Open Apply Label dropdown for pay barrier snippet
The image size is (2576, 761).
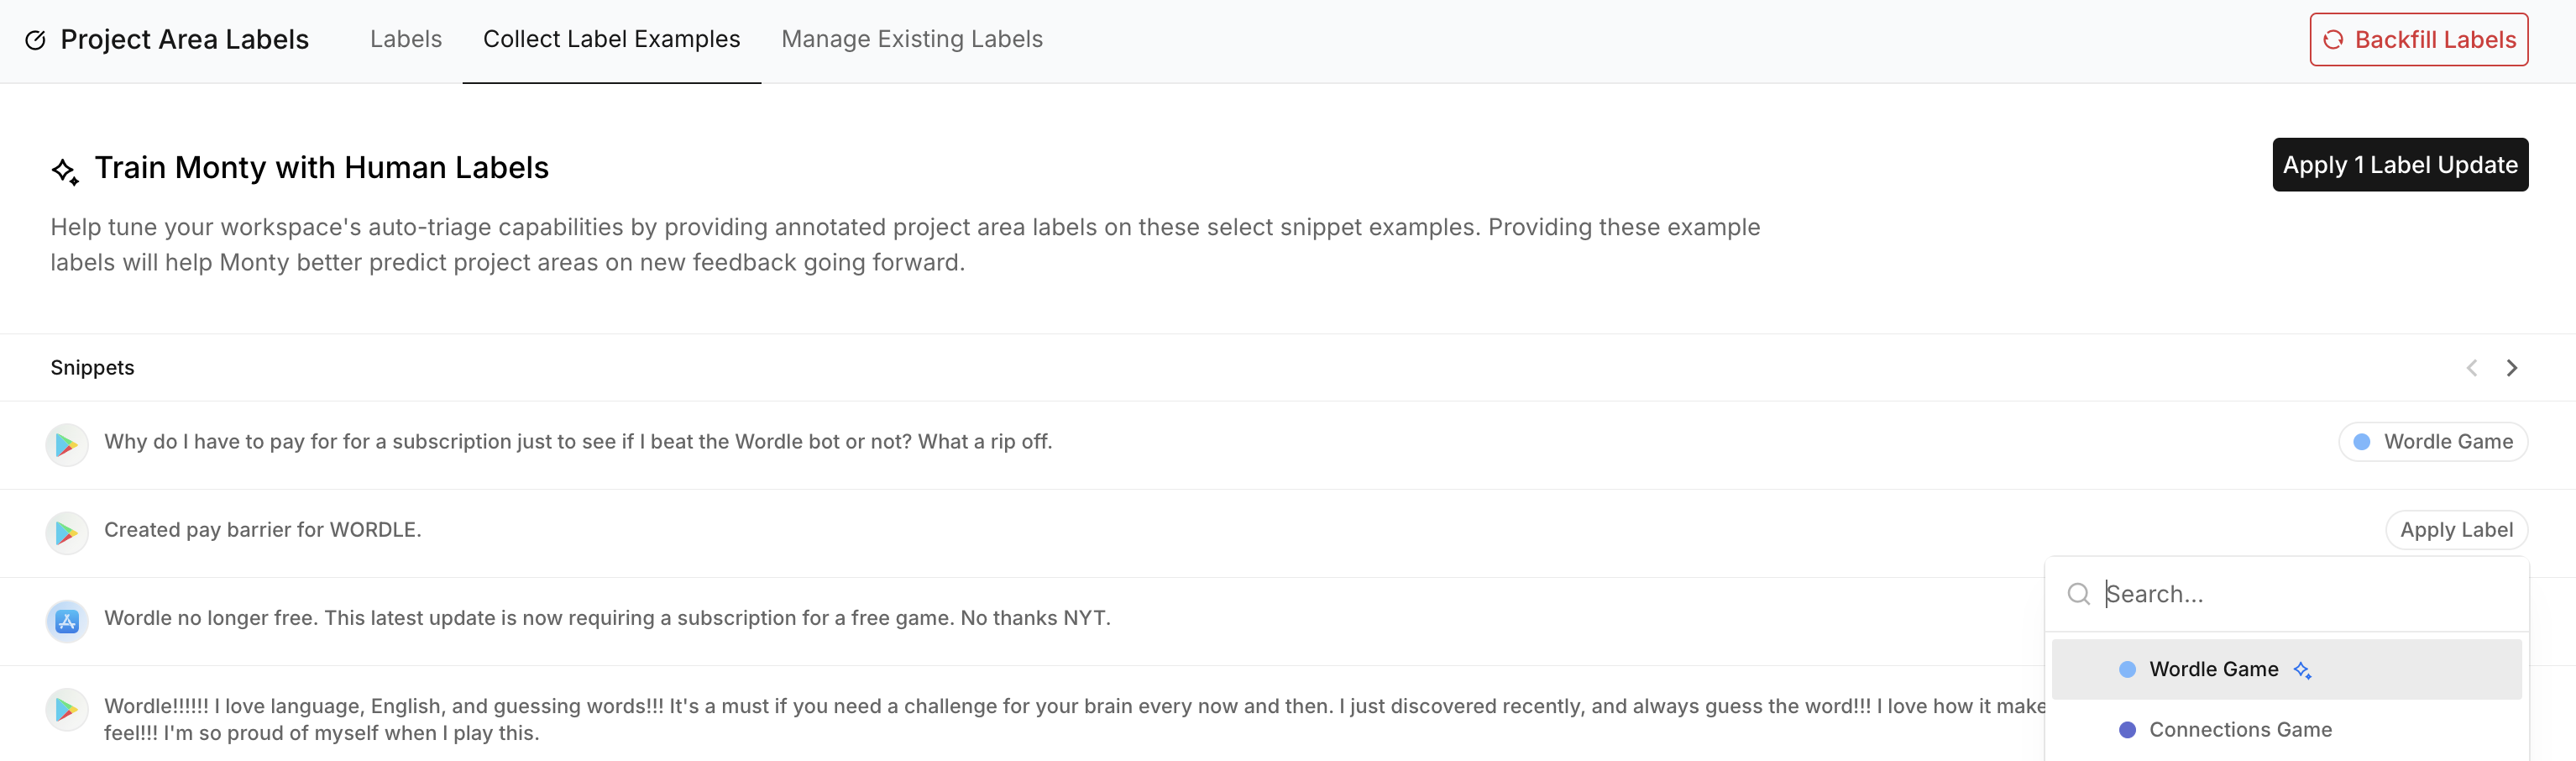coord(2456,530)
